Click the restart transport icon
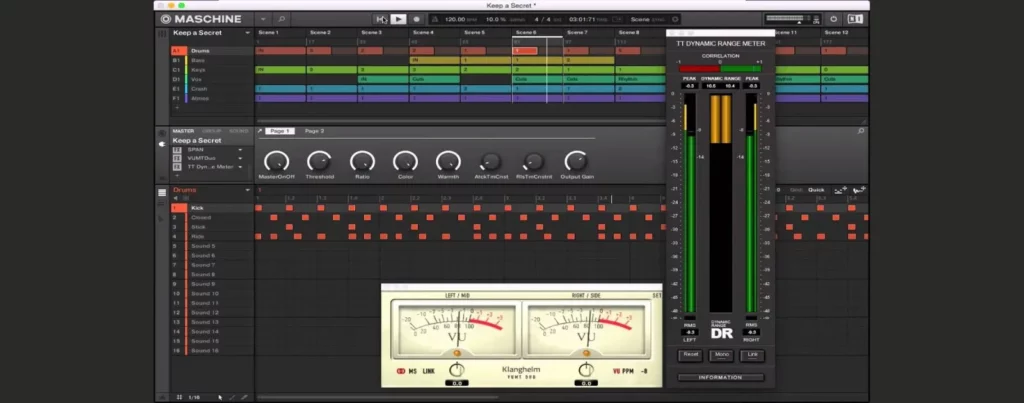 381,19
